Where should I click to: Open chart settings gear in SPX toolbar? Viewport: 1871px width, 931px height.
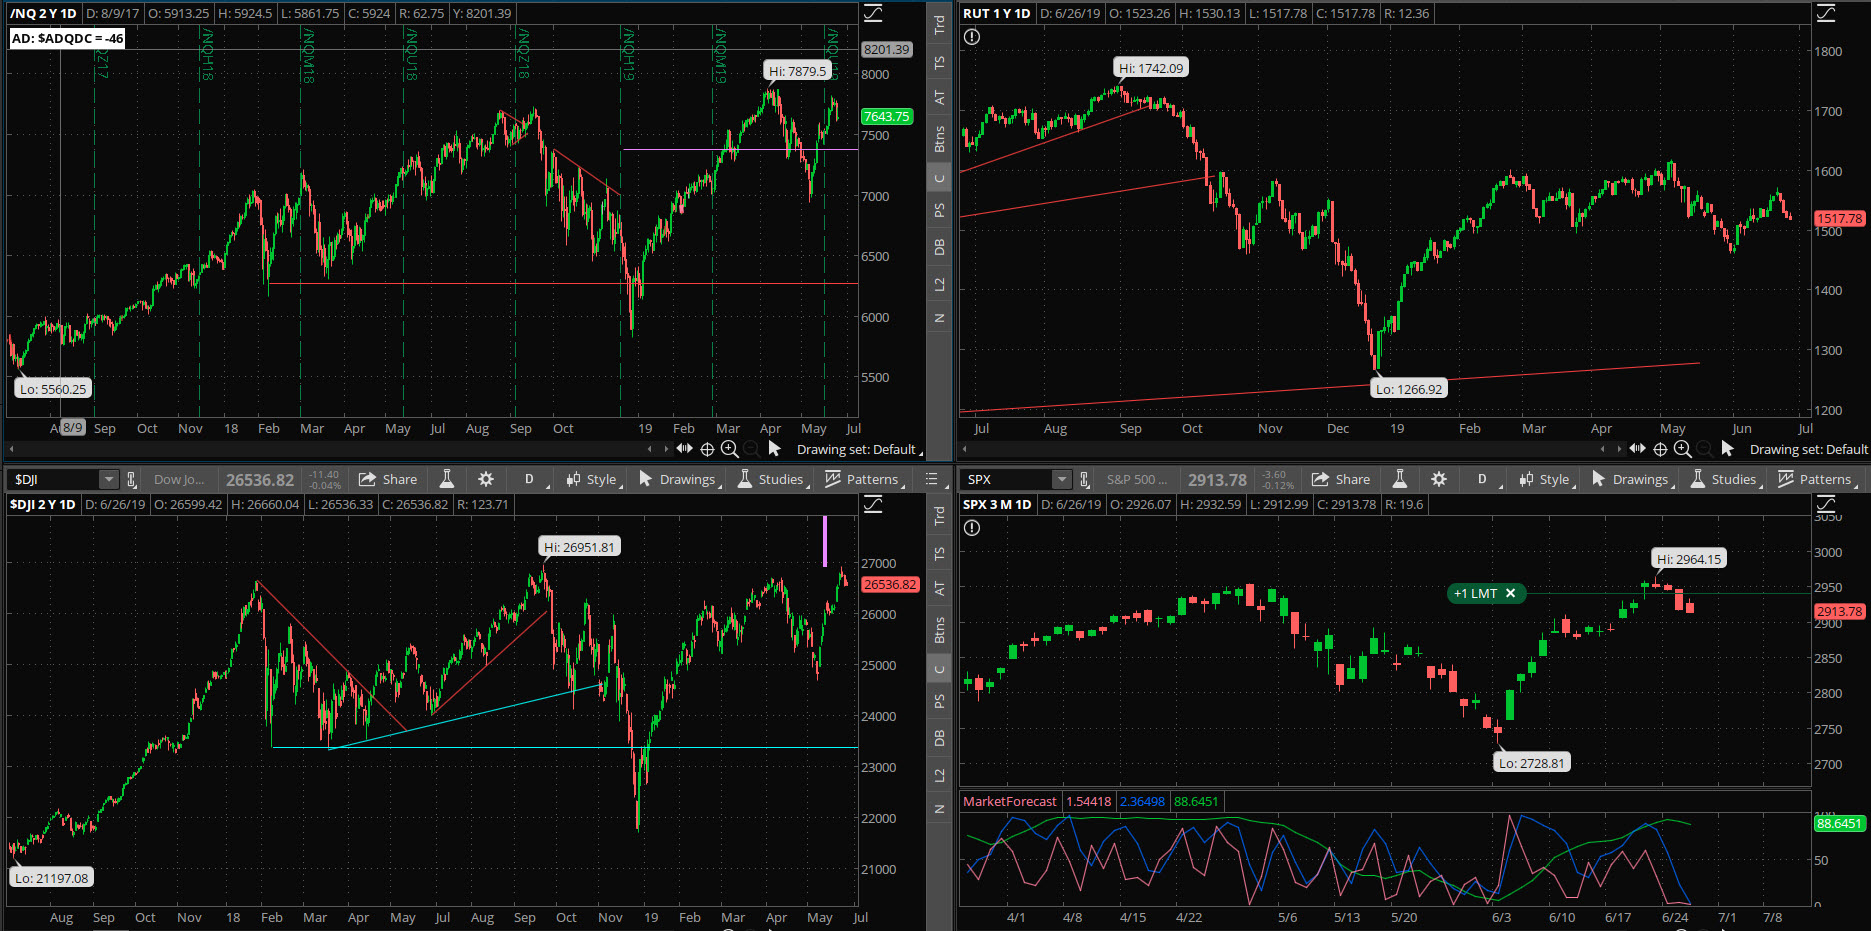pyautogui.click(x=1439, y=479)
